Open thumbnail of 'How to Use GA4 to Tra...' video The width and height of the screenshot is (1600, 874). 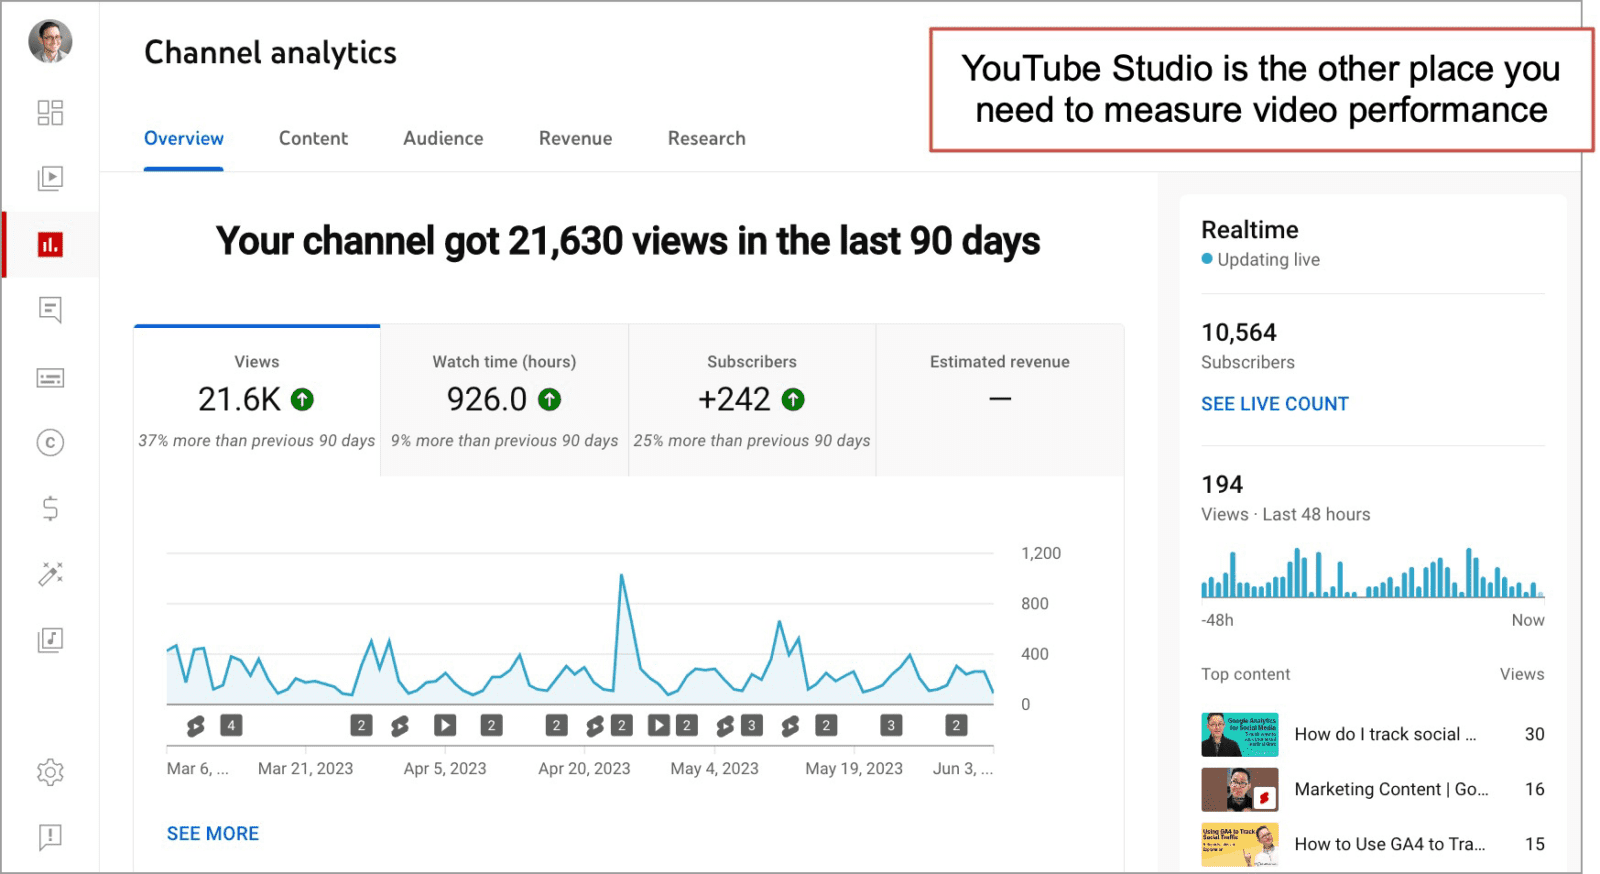coord(1240,844)
